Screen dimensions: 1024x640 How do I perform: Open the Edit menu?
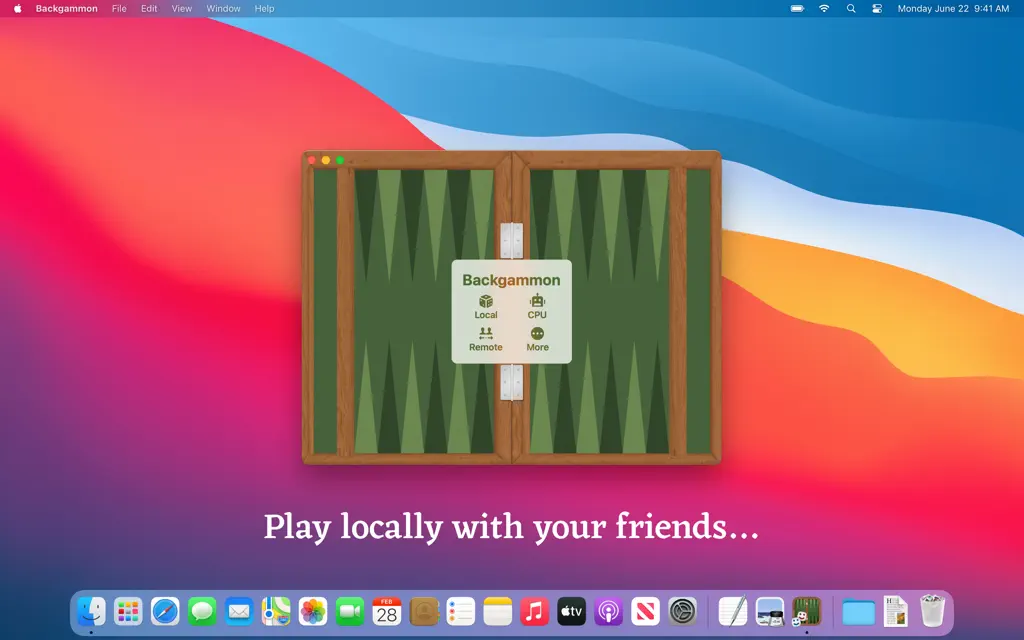[x=149, y=8]
